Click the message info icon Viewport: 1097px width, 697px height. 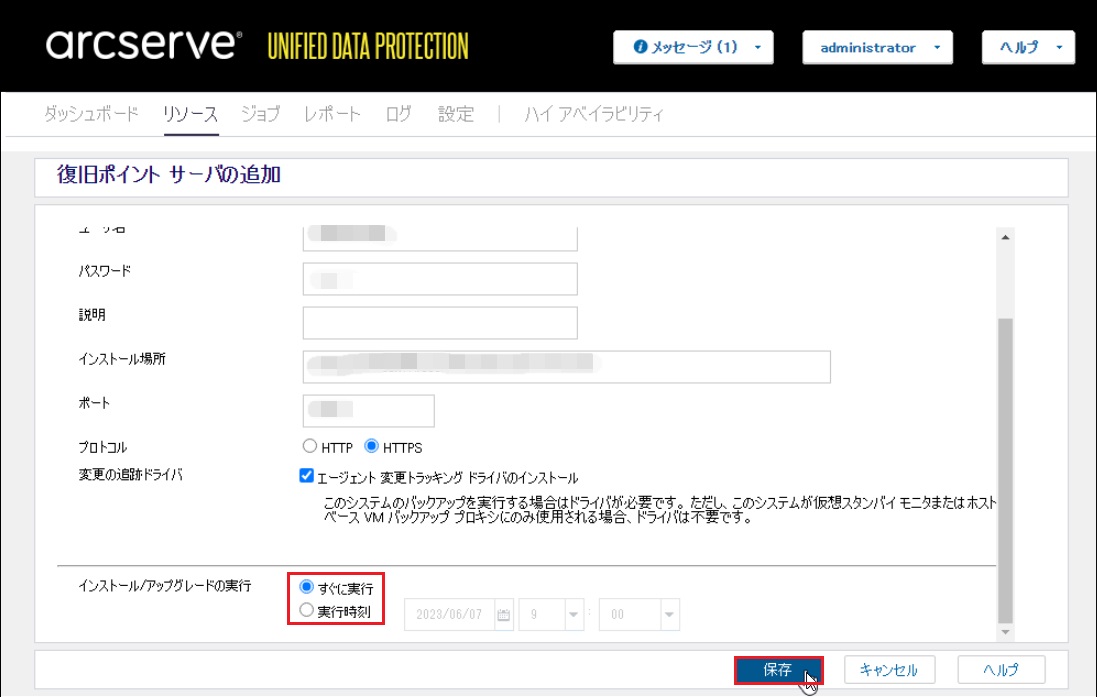point(640,47)
